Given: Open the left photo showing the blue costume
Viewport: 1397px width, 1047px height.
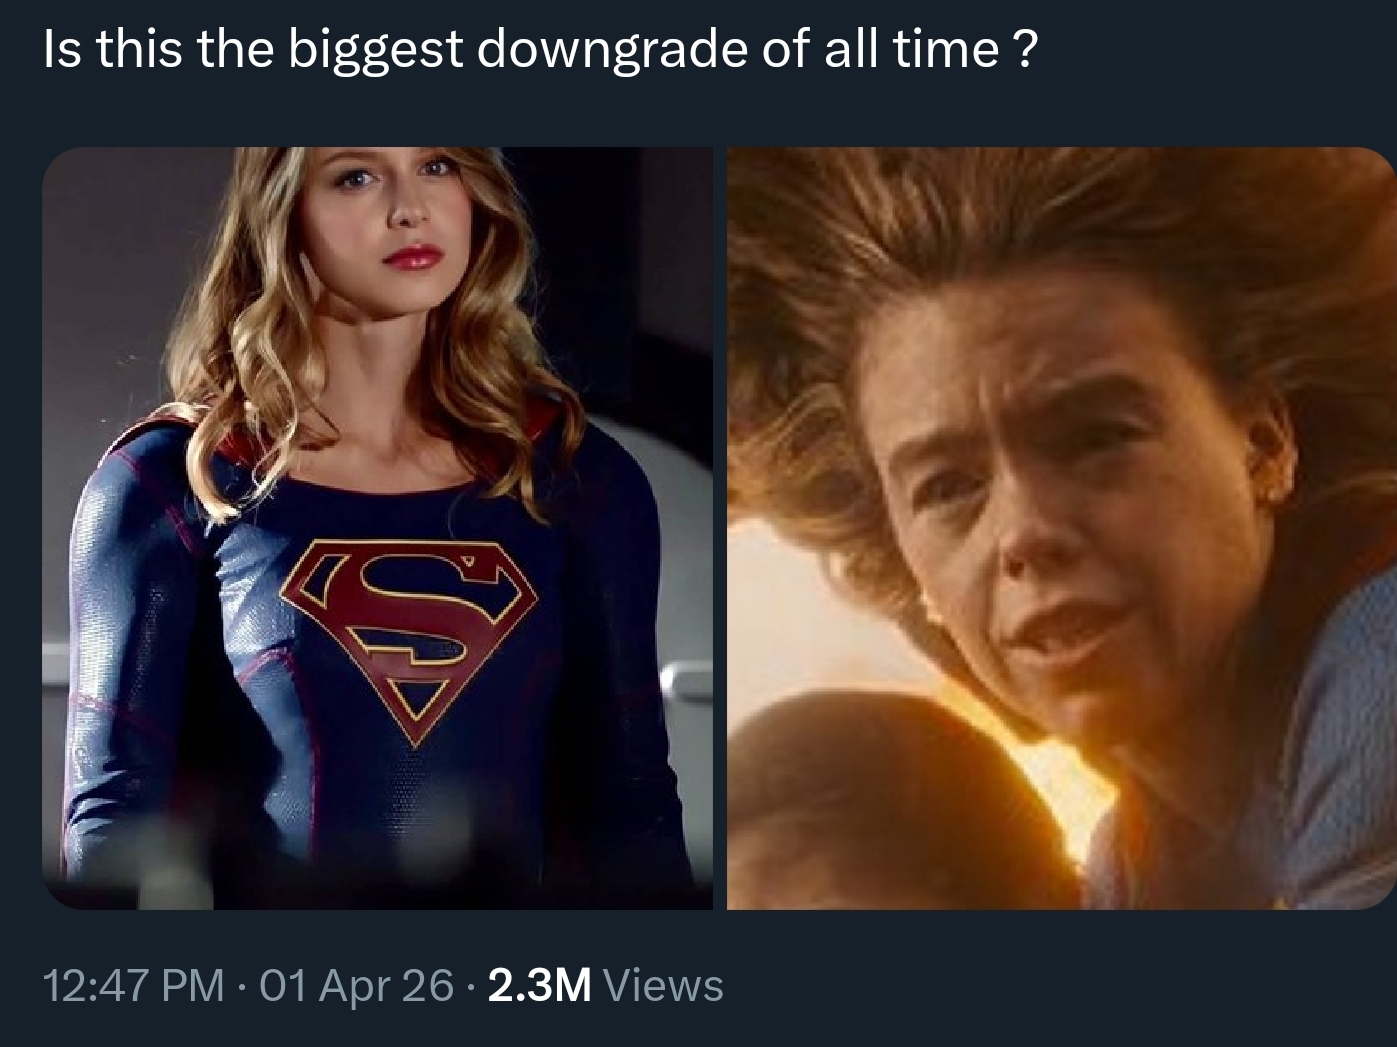Looking at the screenshot, I should click(377, 528).
